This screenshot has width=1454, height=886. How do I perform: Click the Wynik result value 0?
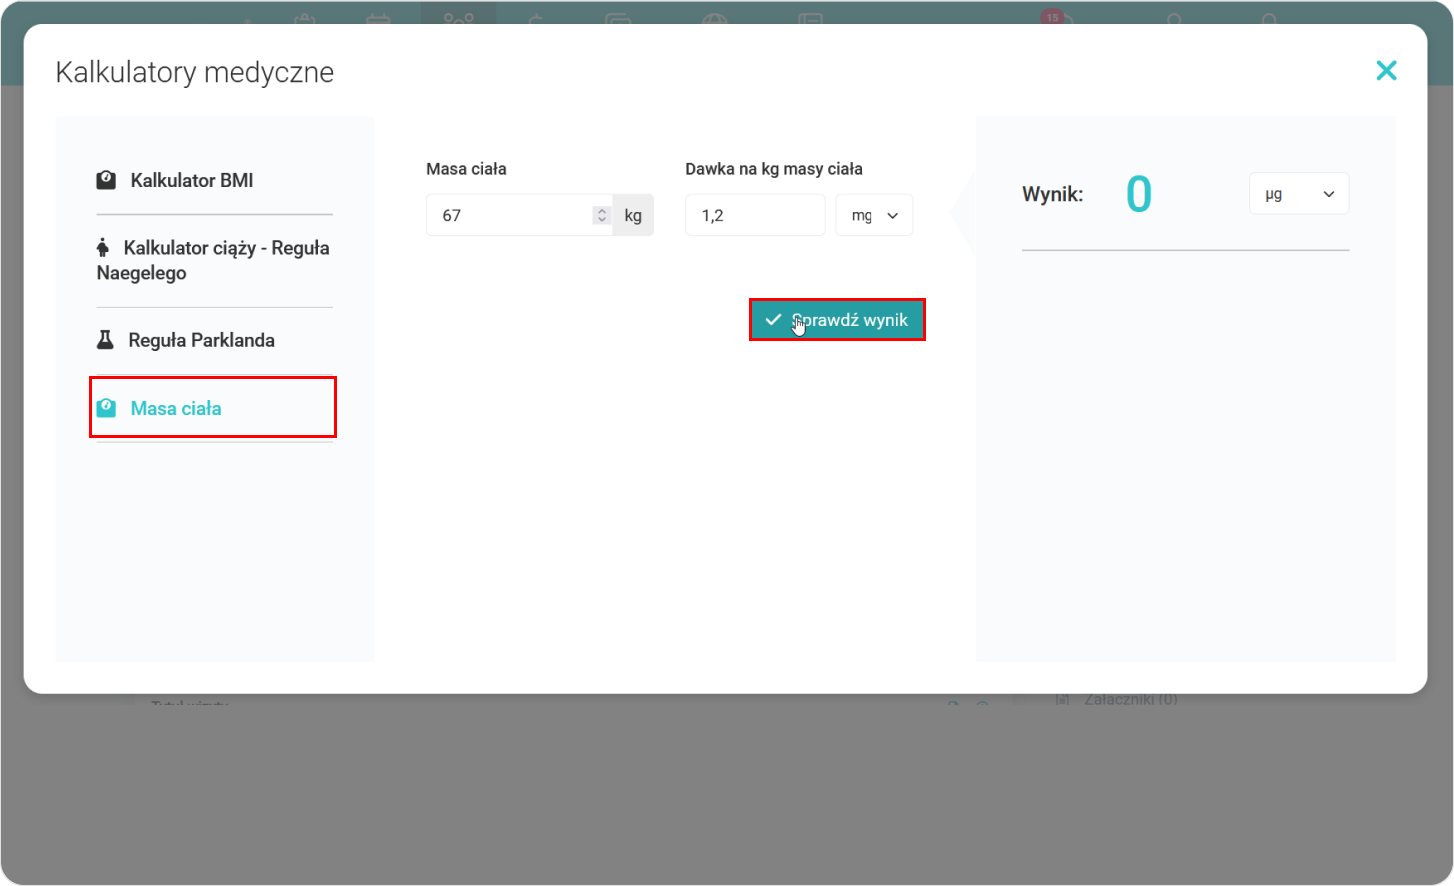point(1139,194)
